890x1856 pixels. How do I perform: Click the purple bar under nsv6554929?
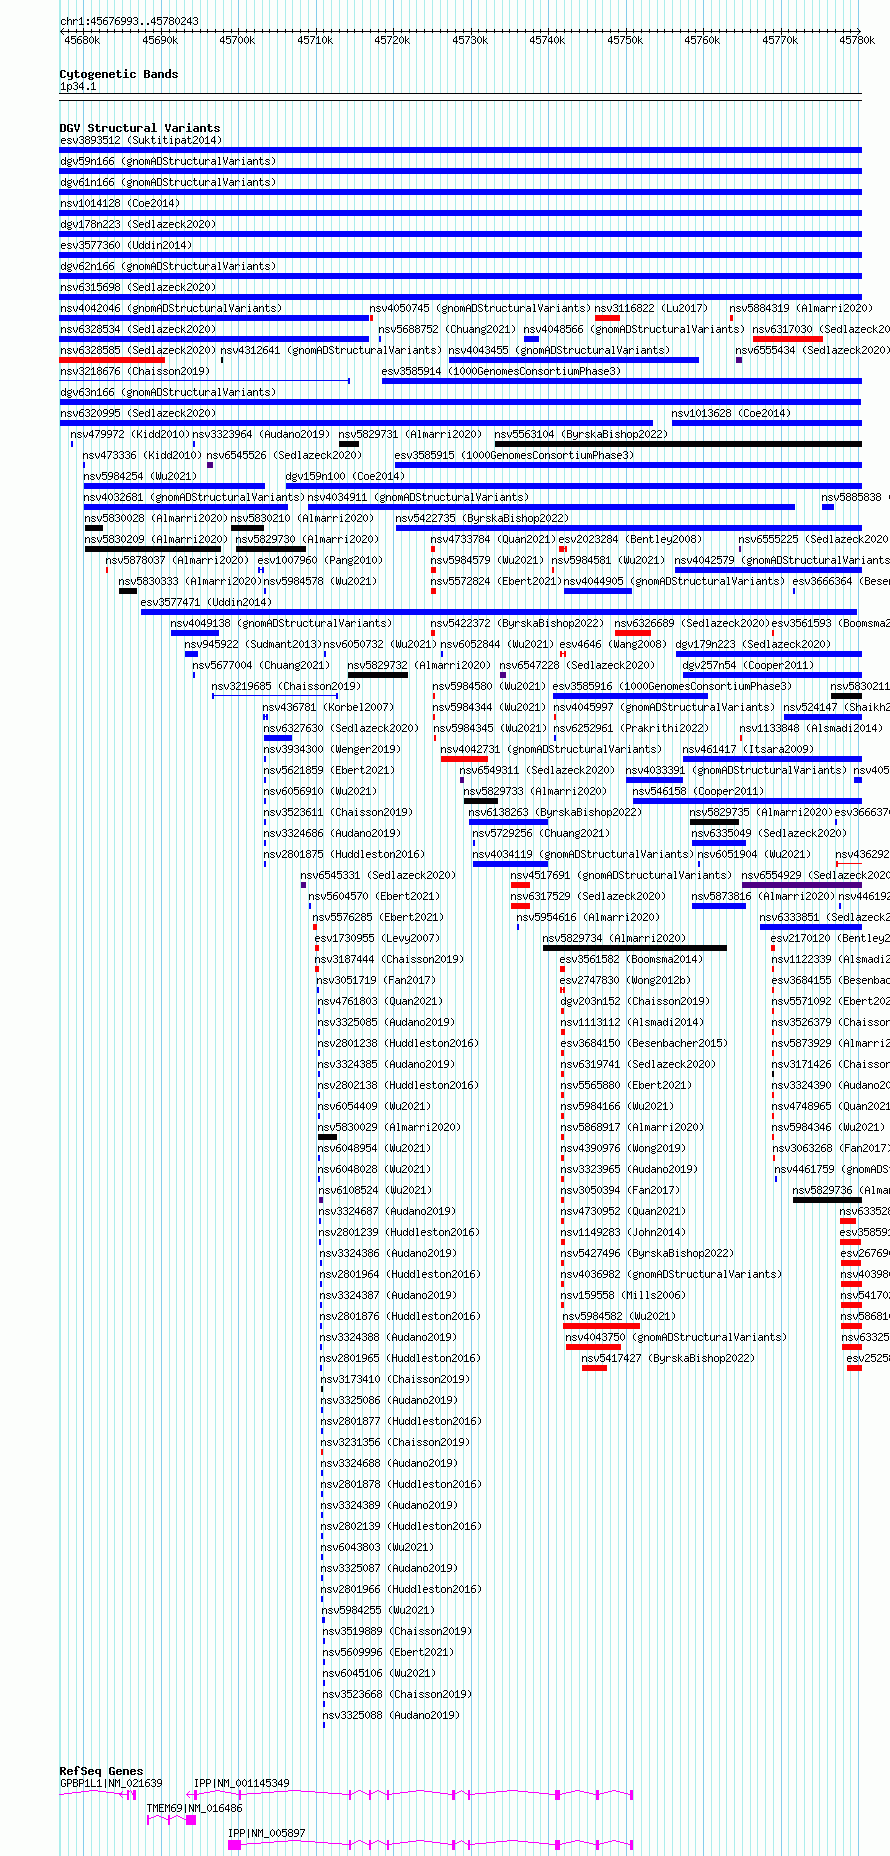coord(802,885)
